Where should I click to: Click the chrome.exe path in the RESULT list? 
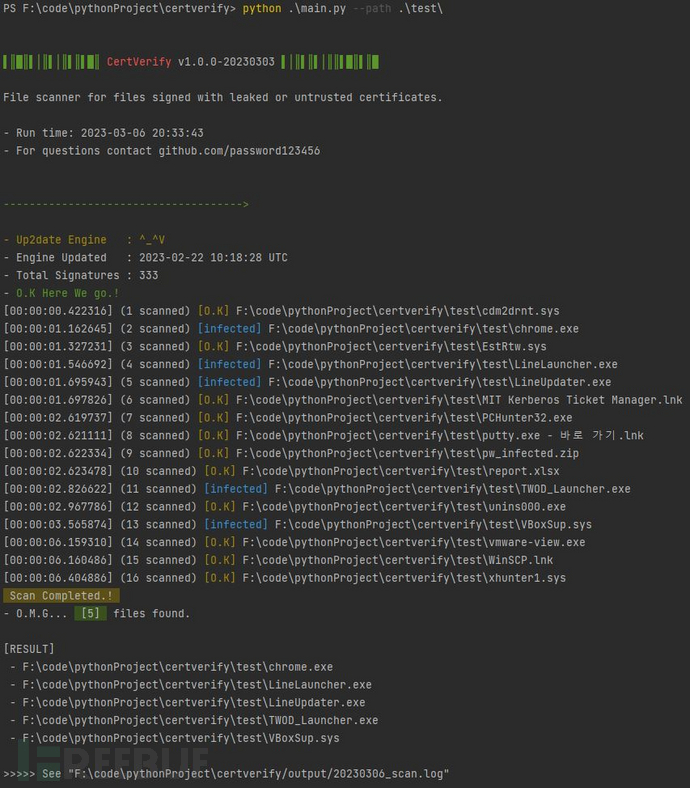point(178,667)
